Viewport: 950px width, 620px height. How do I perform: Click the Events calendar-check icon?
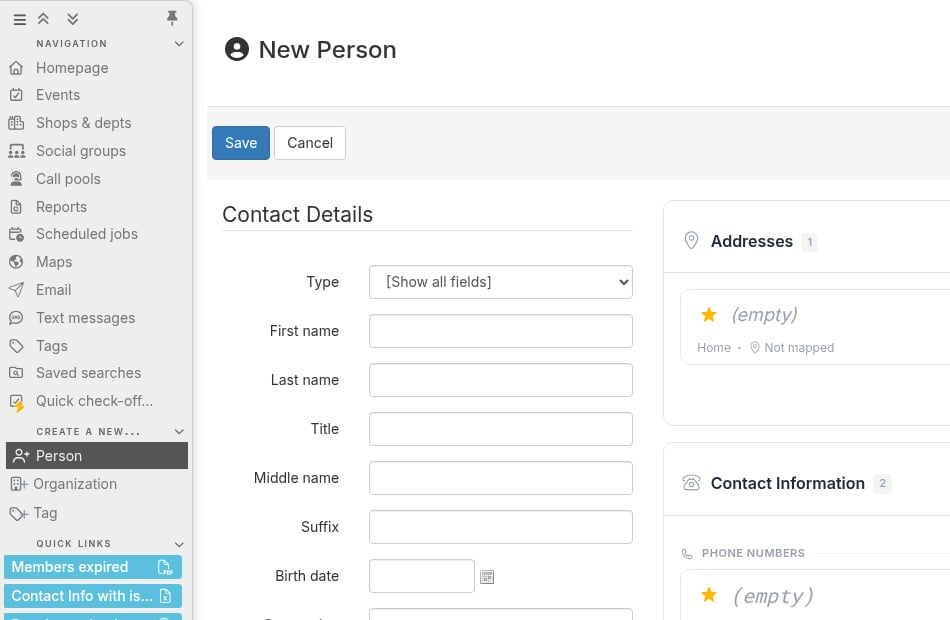tap(16, 95)
